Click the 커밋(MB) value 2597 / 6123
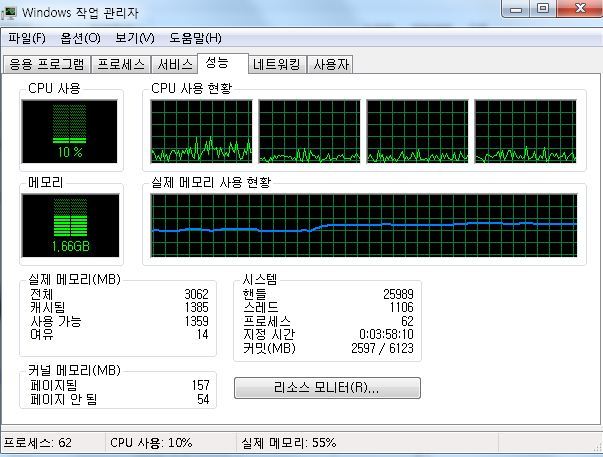 (382, 348)
